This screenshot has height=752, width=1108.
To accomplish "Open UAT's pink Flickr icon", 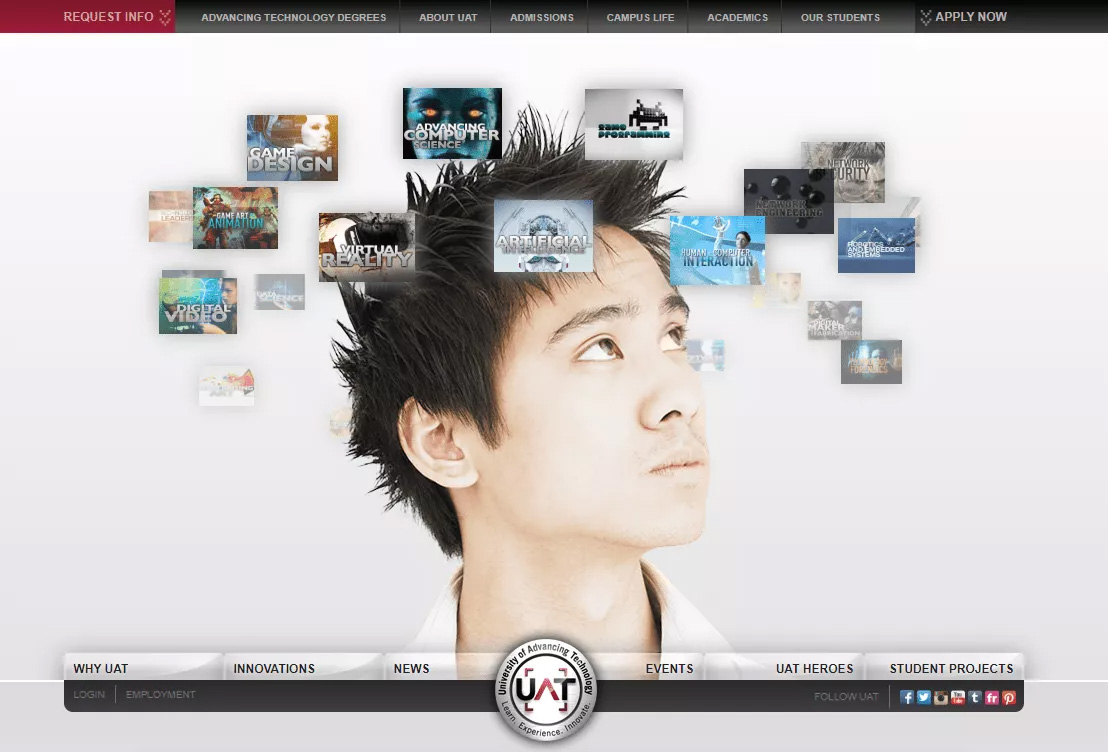I will 991,698.
